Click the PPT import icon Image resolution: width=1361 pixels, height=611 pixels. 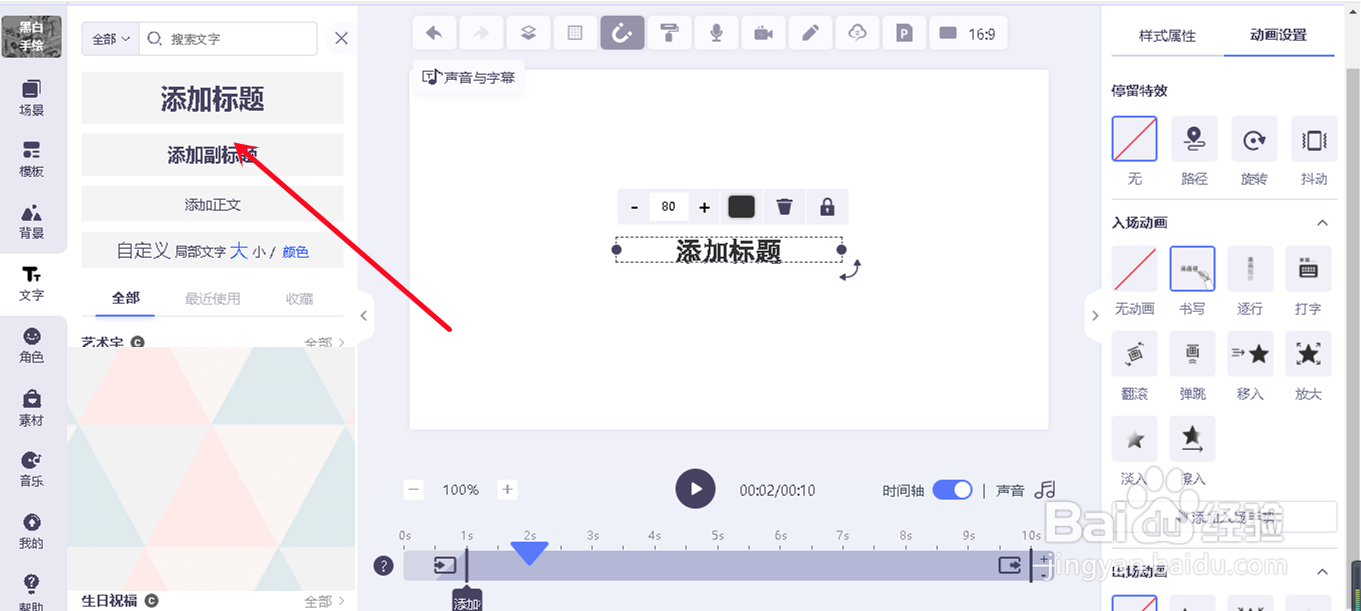(904, 32)
